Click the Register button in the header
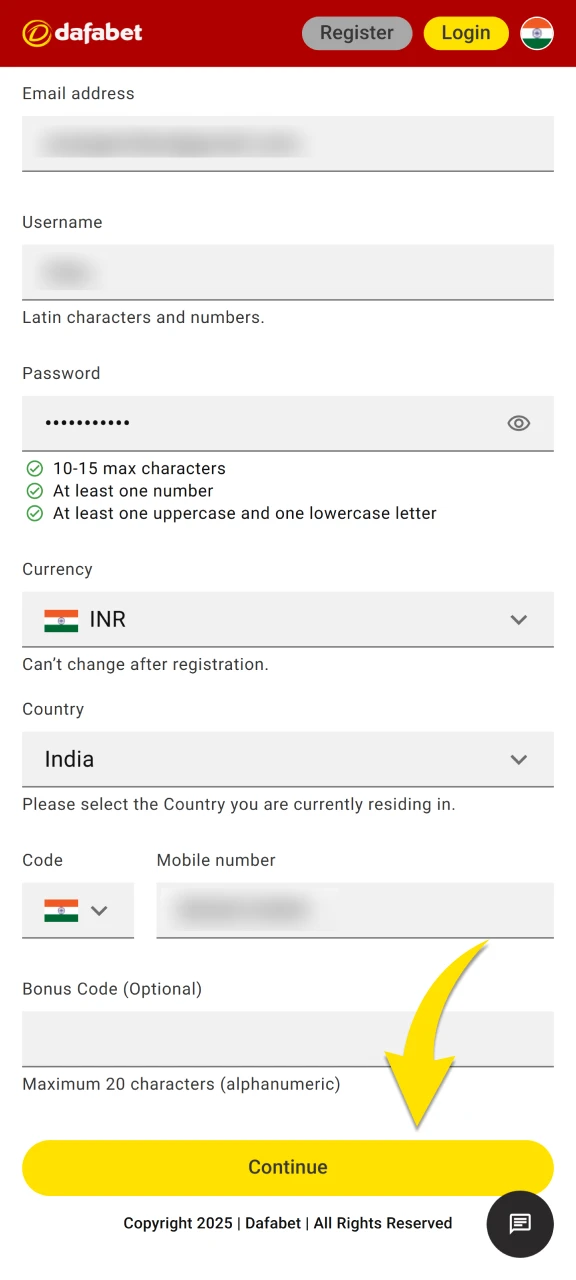Screen dimensions: 576x1280 (356, 32)
